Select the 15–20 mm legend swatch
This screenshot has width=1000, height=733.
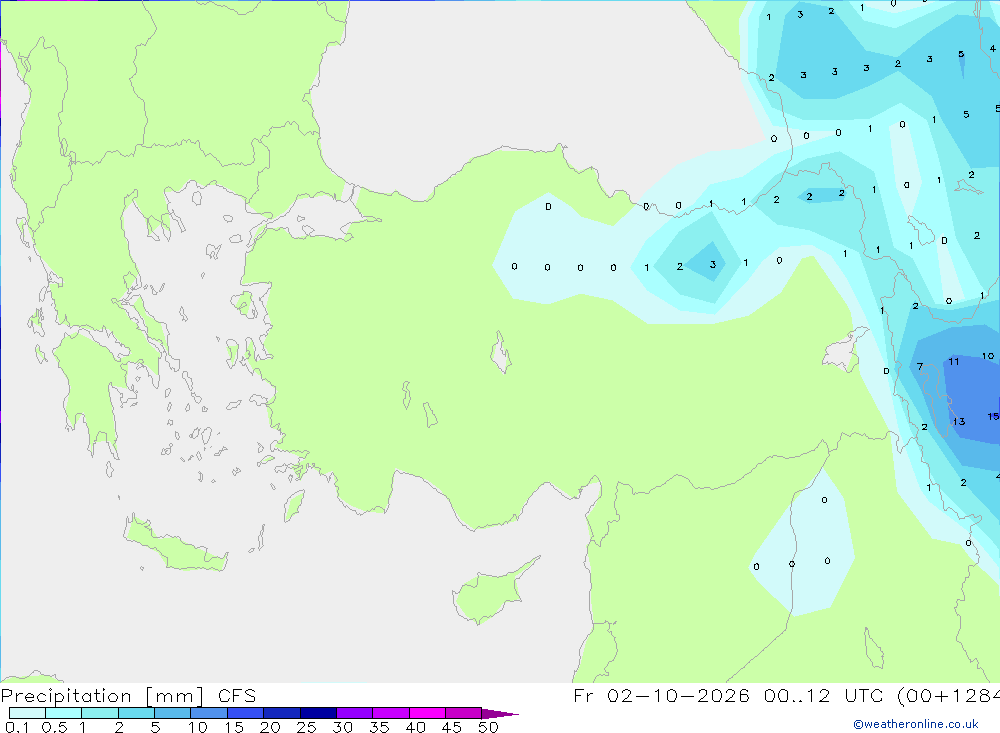[245, 713]
